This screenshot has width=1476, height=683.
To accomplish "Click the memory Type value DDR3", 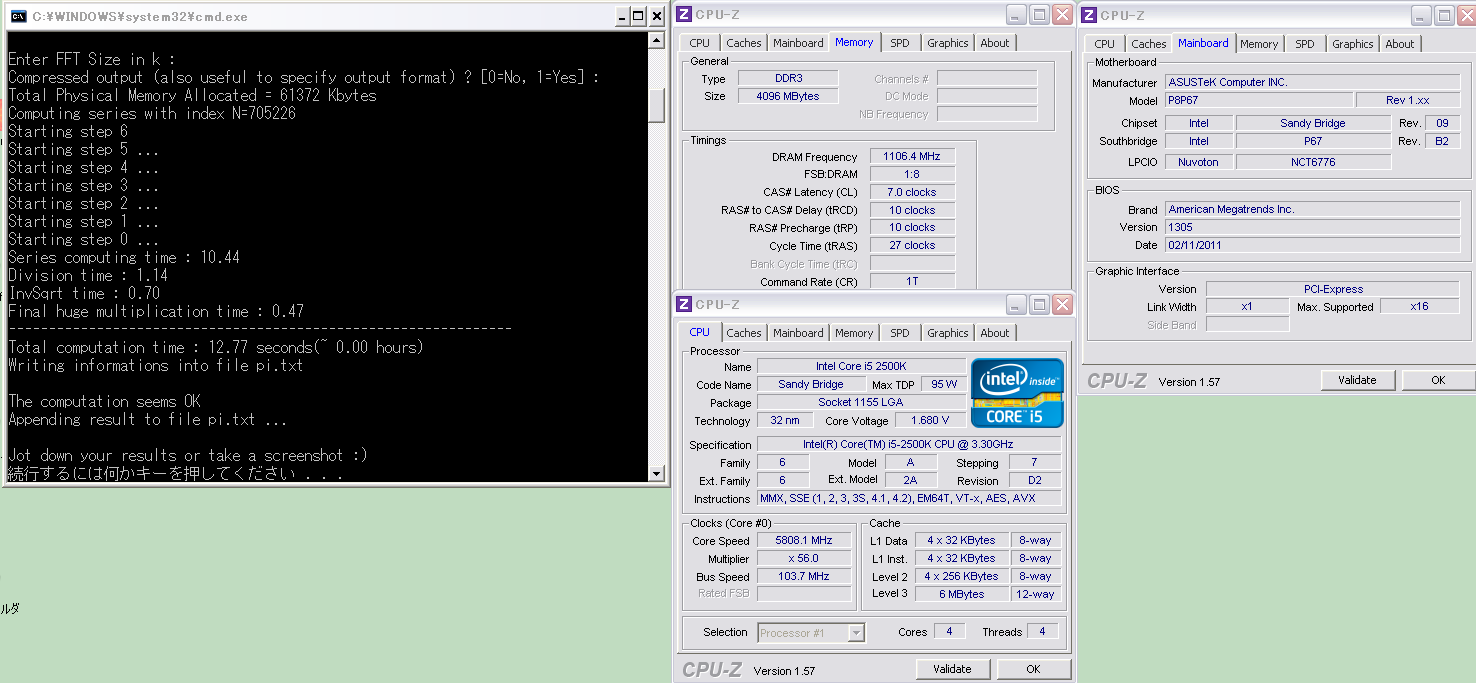I will [x=788, y=78].
